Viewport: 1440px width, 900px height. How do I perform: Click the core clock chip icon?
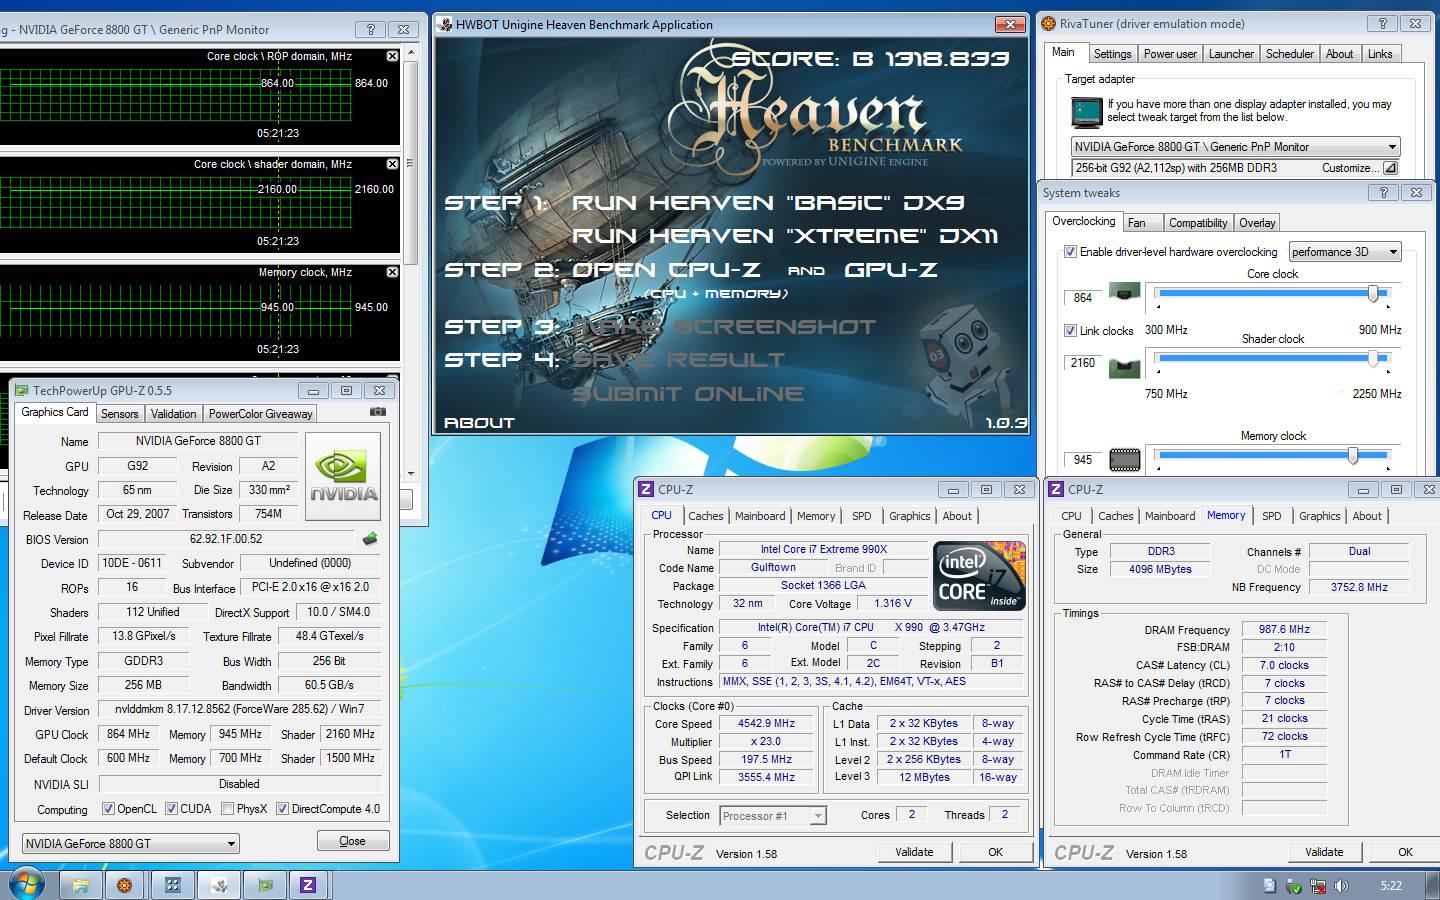(x=1125, y=292)
